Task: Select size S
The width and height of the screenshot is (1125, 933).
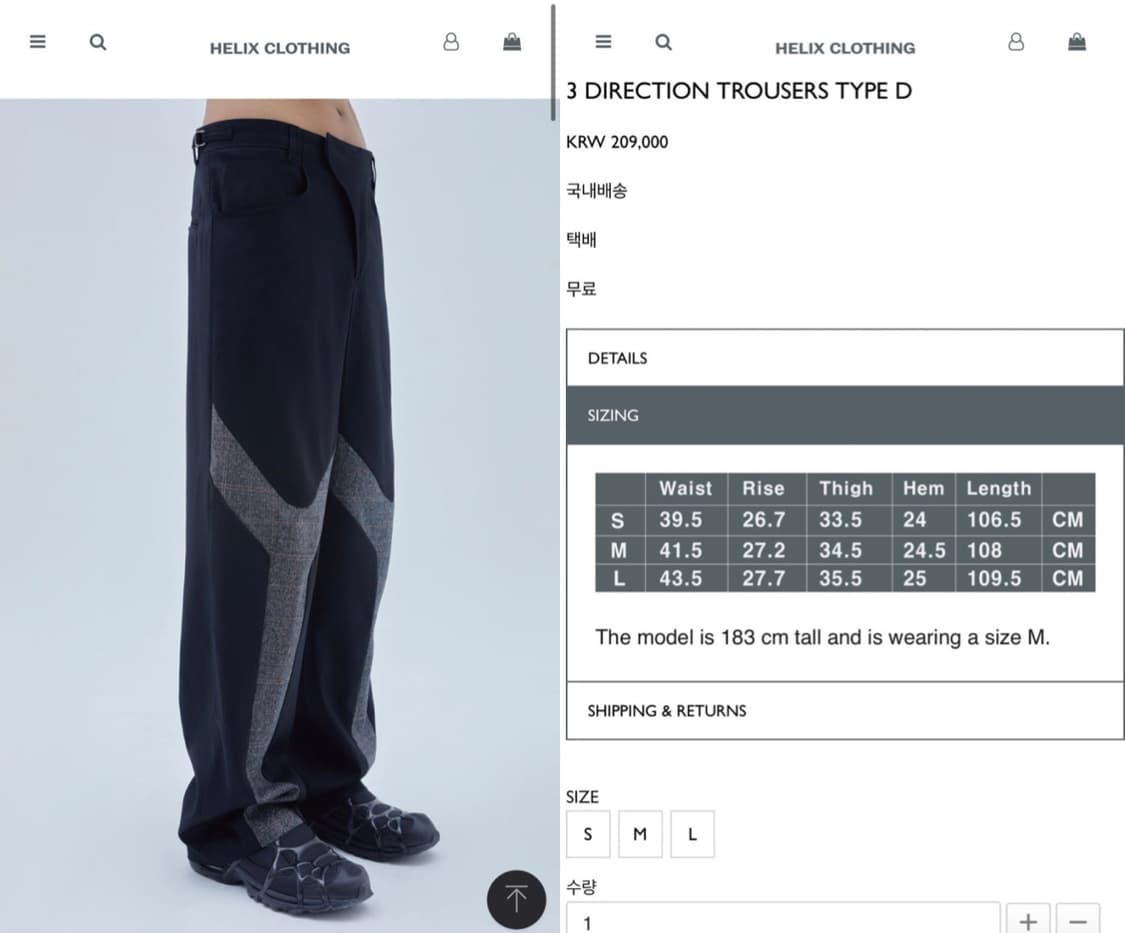Action: 588,834
